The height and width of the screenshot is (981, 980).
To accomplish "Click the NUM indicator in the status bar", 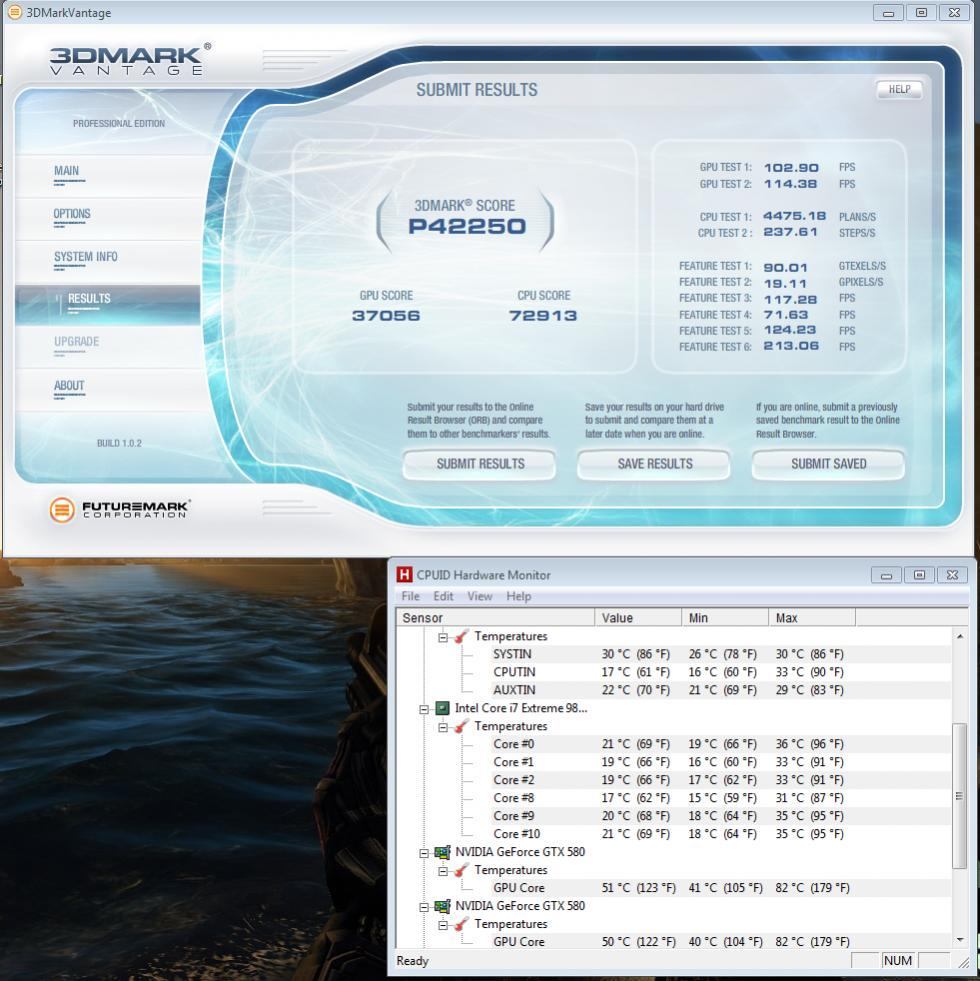I will (897, 961).
